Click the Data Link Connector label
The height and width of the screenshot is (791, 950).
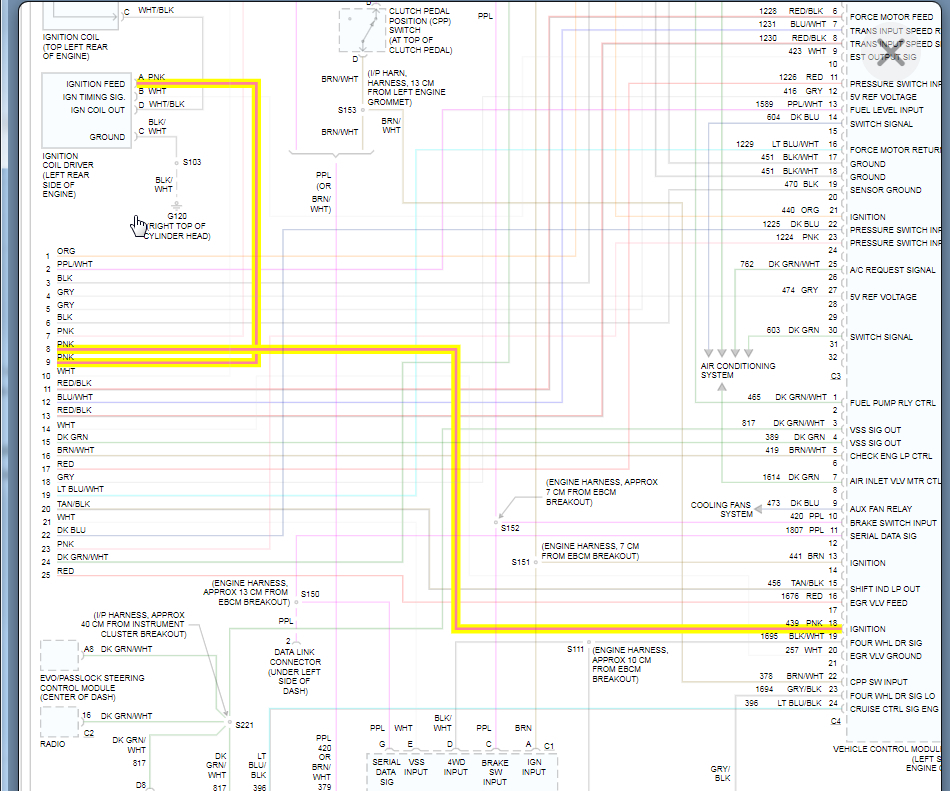point(294,671)
